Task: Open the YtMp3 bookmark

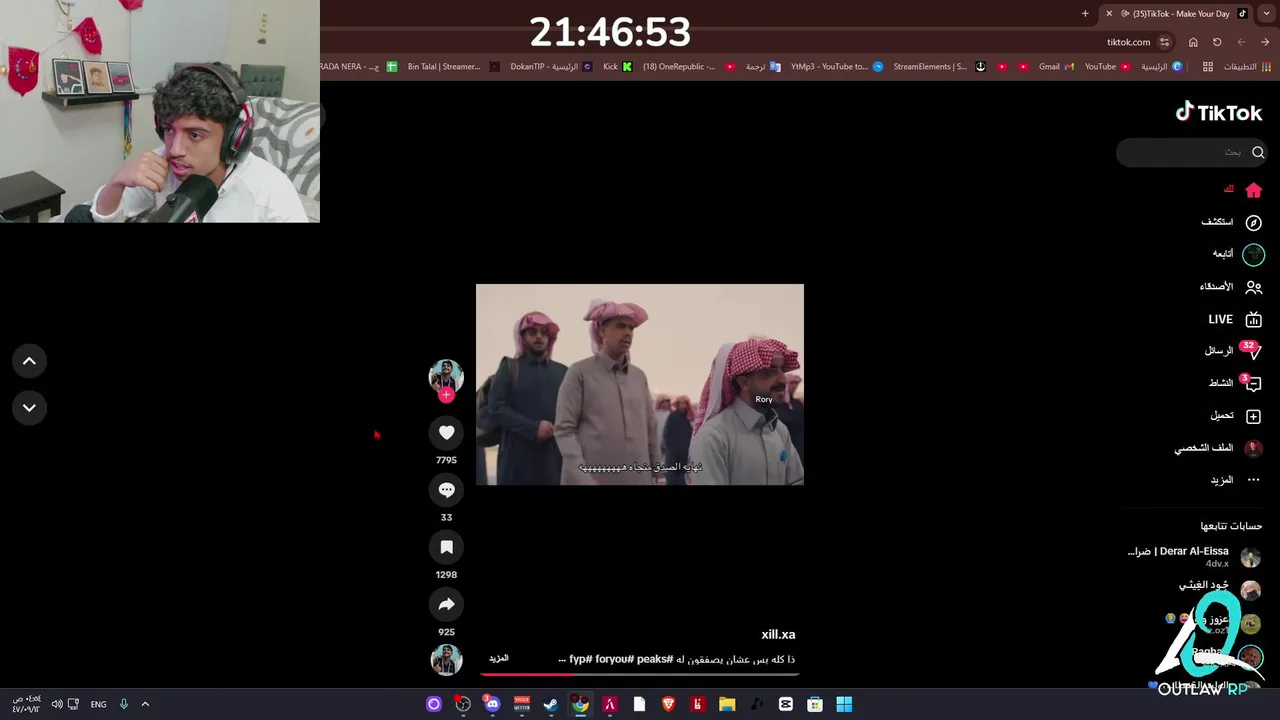Action: point(836,67)
